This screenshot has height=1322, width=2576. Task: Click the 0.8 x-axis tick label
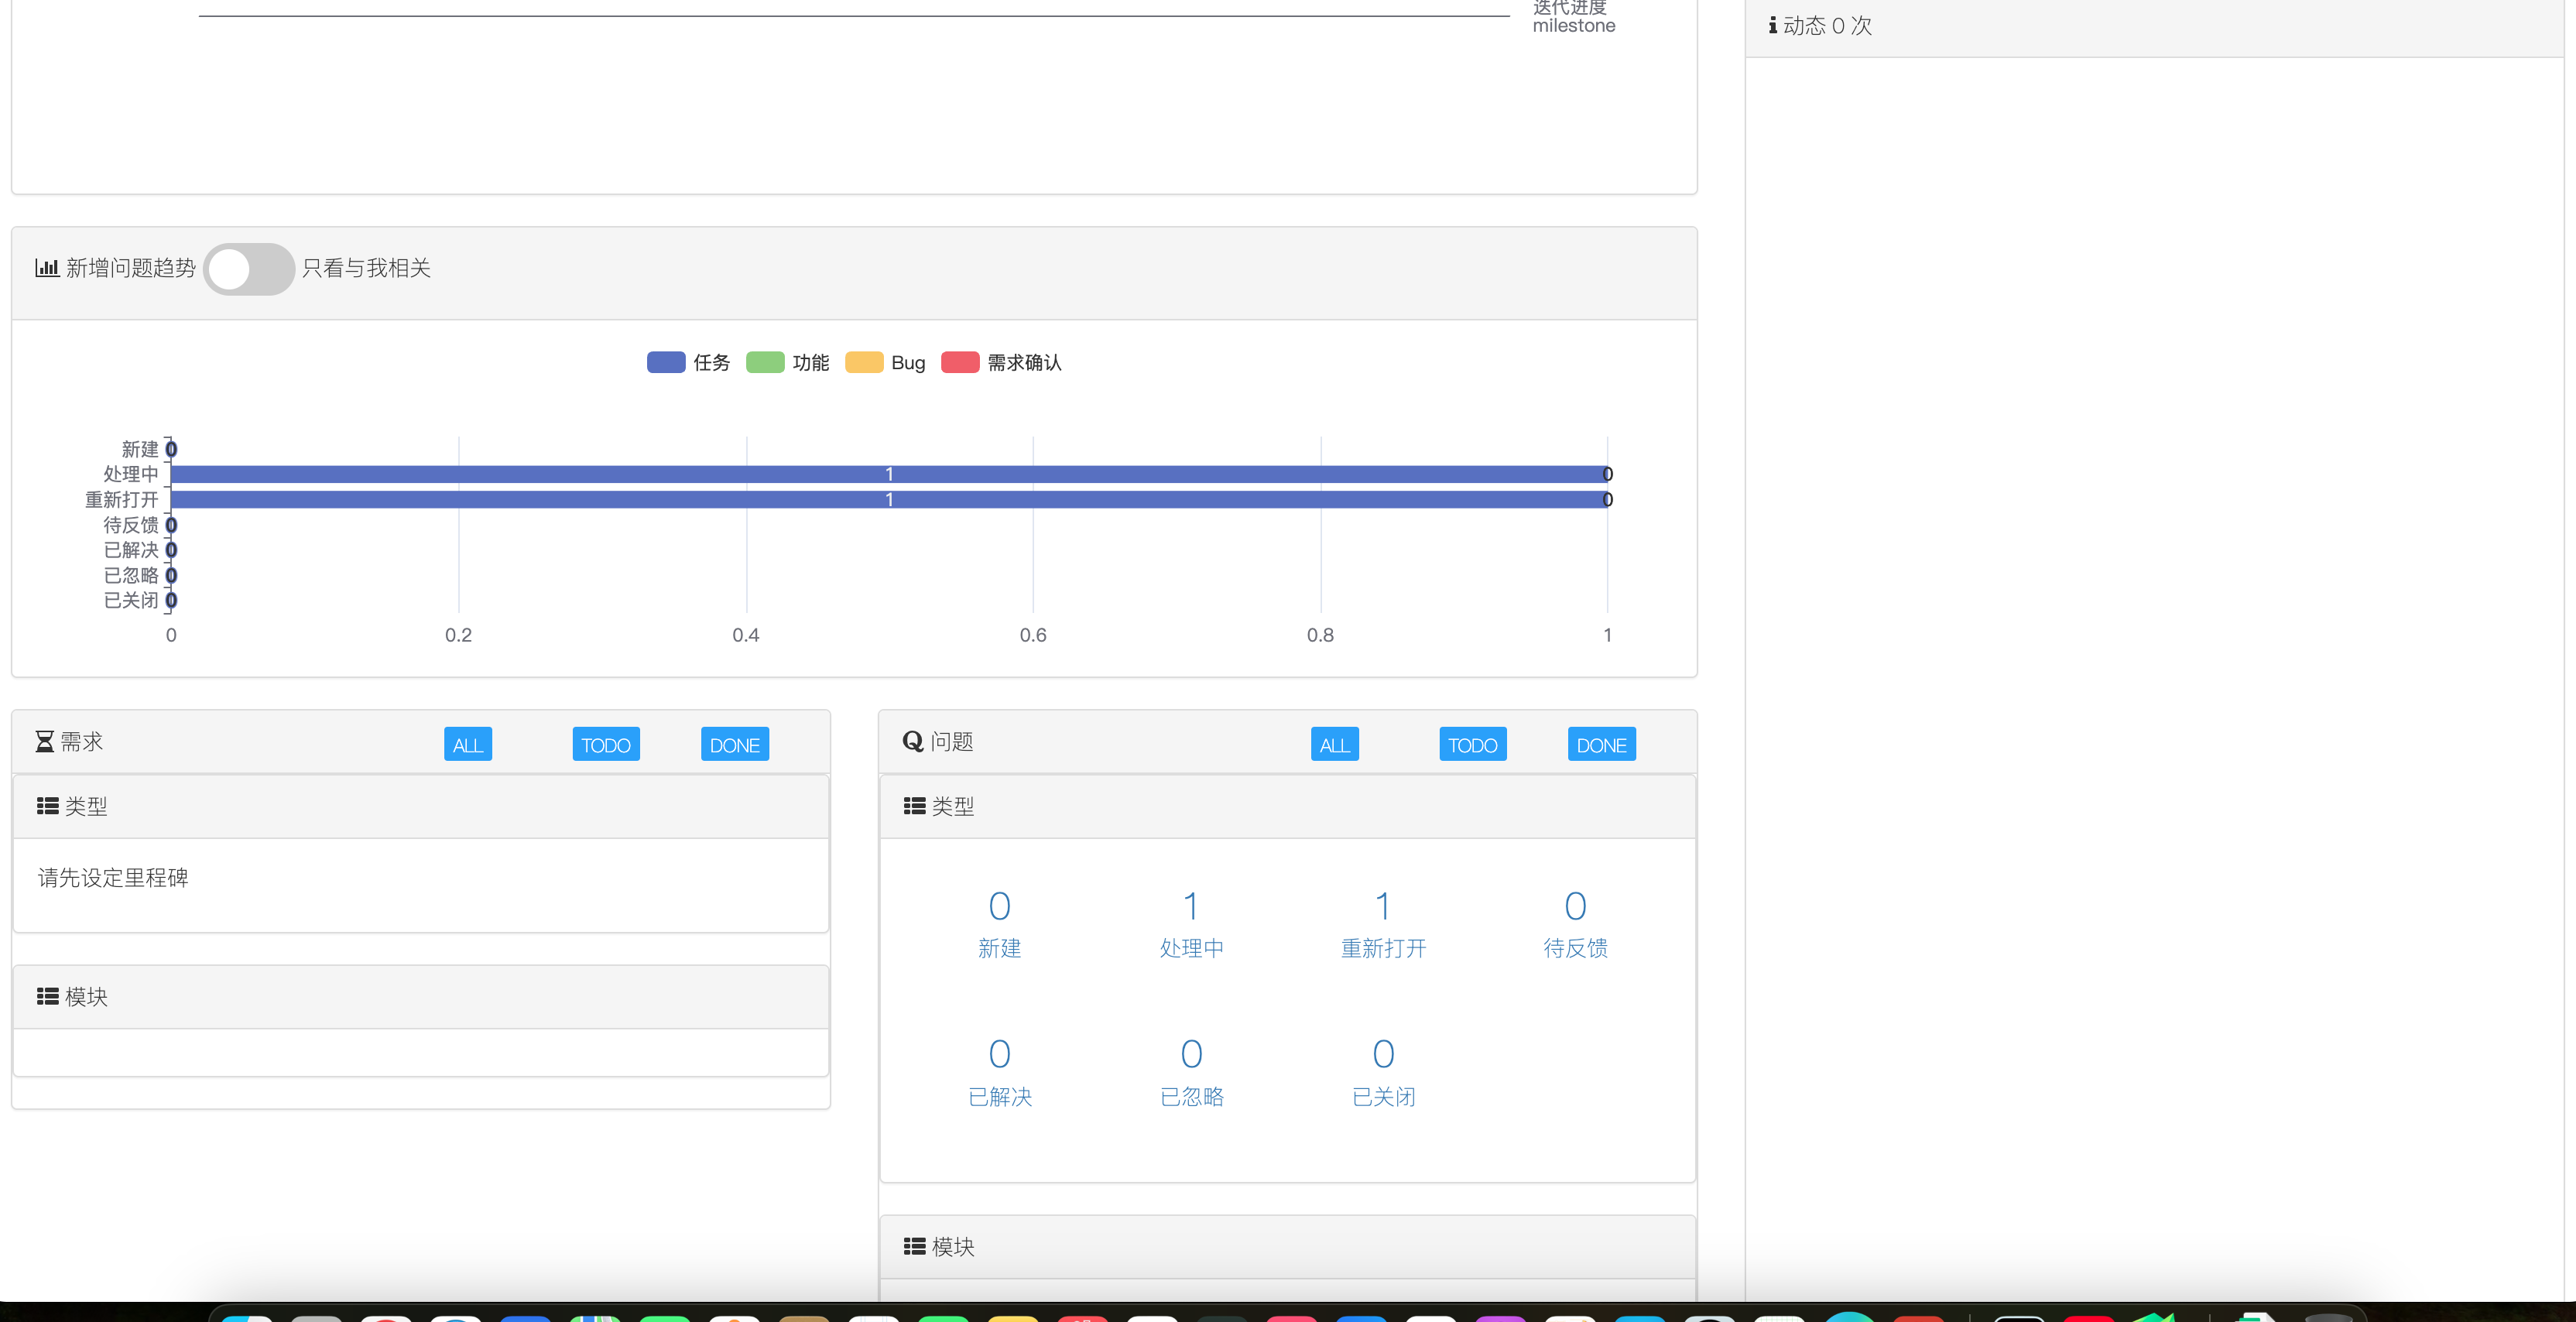(1320, 635)
